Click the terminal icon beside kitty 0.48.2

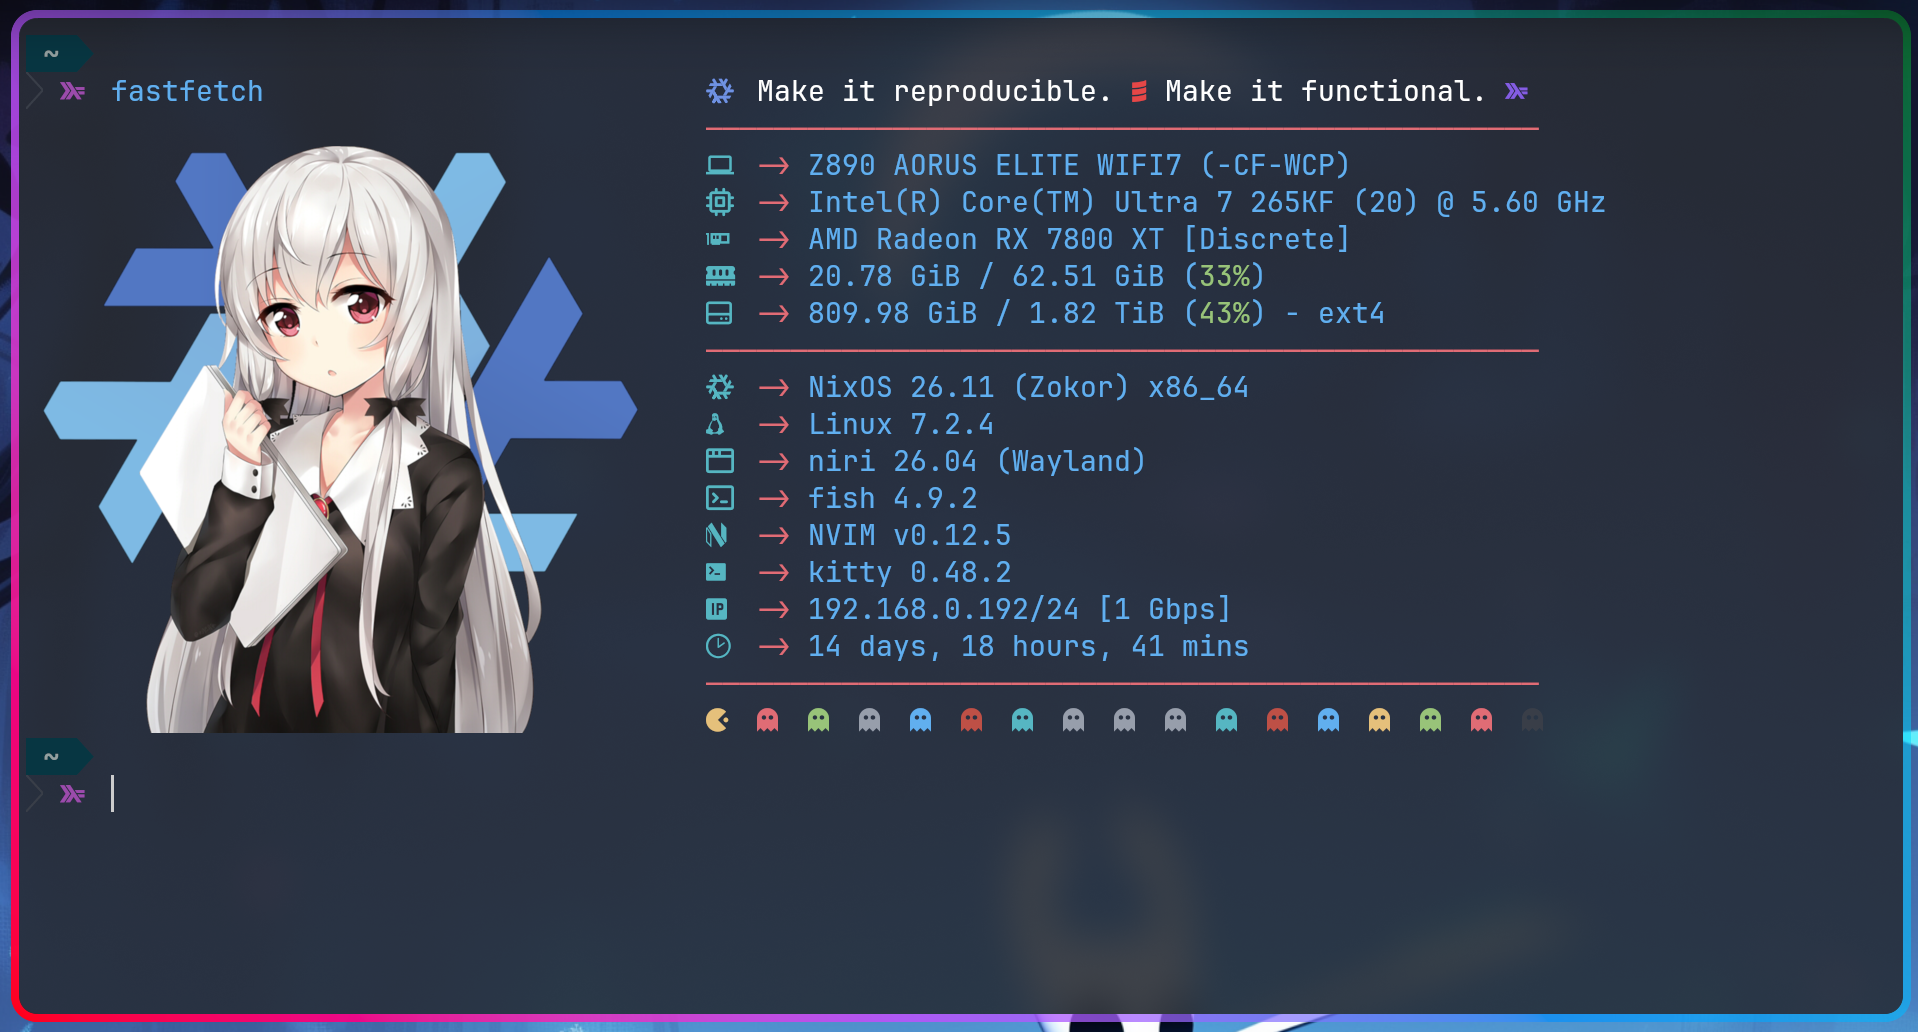[x=716, y=572]
